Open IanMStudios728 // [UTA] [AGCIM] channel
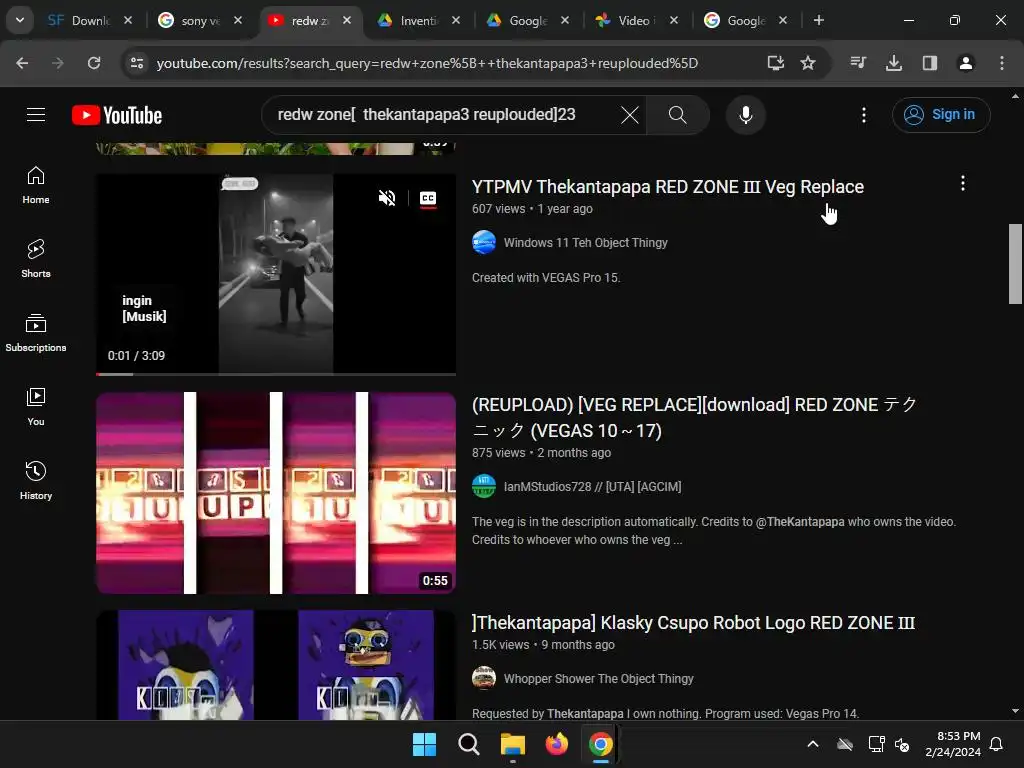Viewport: 1024px width, 768px height. [592, 487]
